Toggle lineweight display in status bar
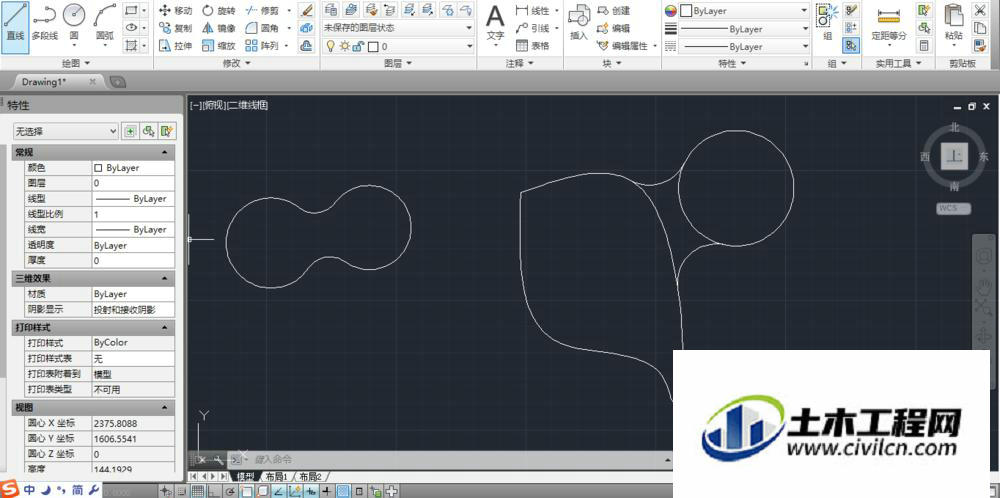 click(327, 491)
